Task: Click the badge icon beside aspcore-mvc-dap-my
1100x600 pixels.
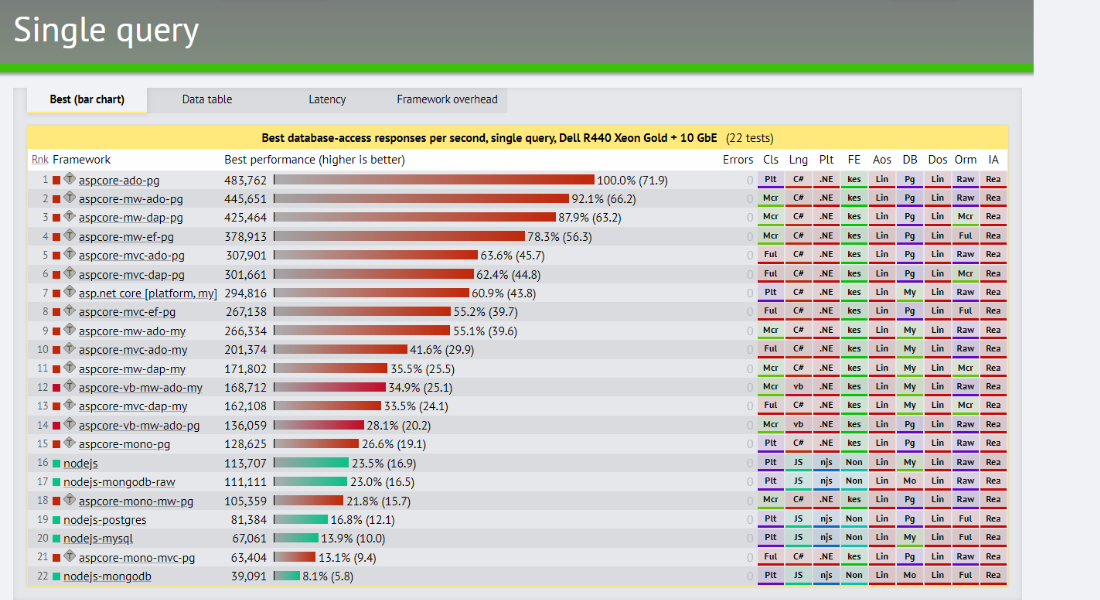Action: (69, 405)
